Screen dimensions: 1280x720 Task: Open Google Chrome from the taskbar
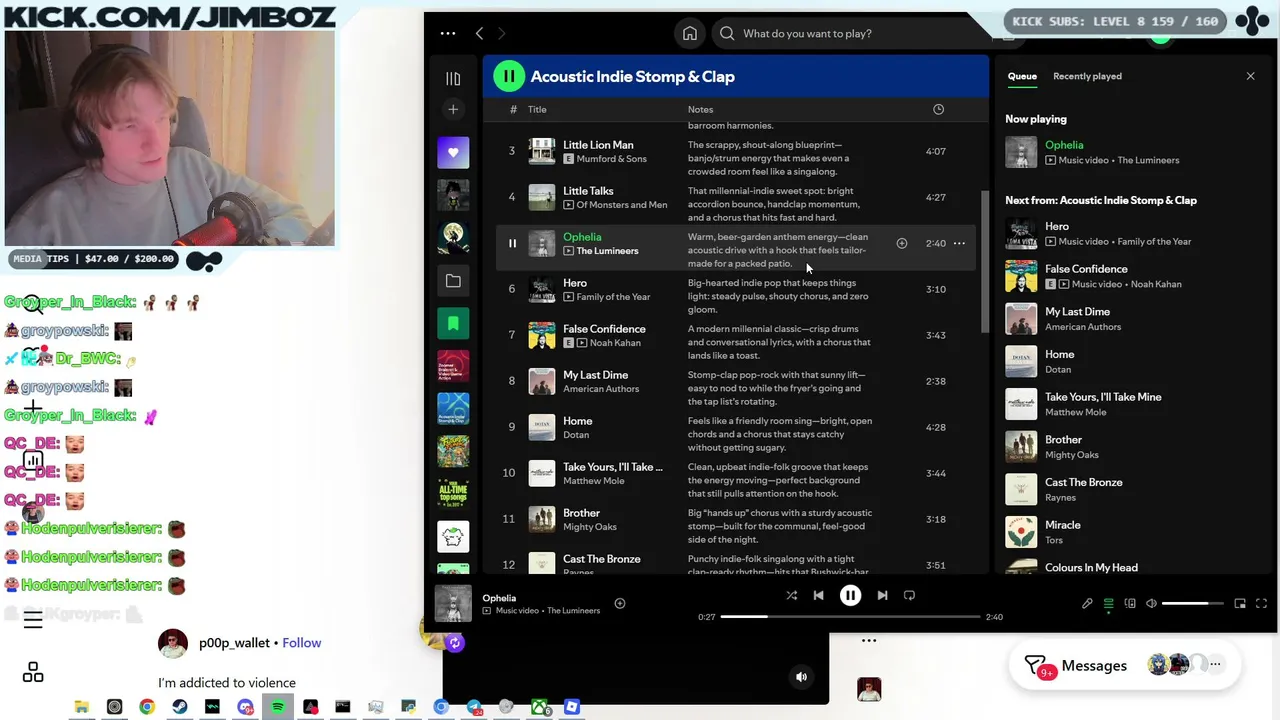click(147, 707)
